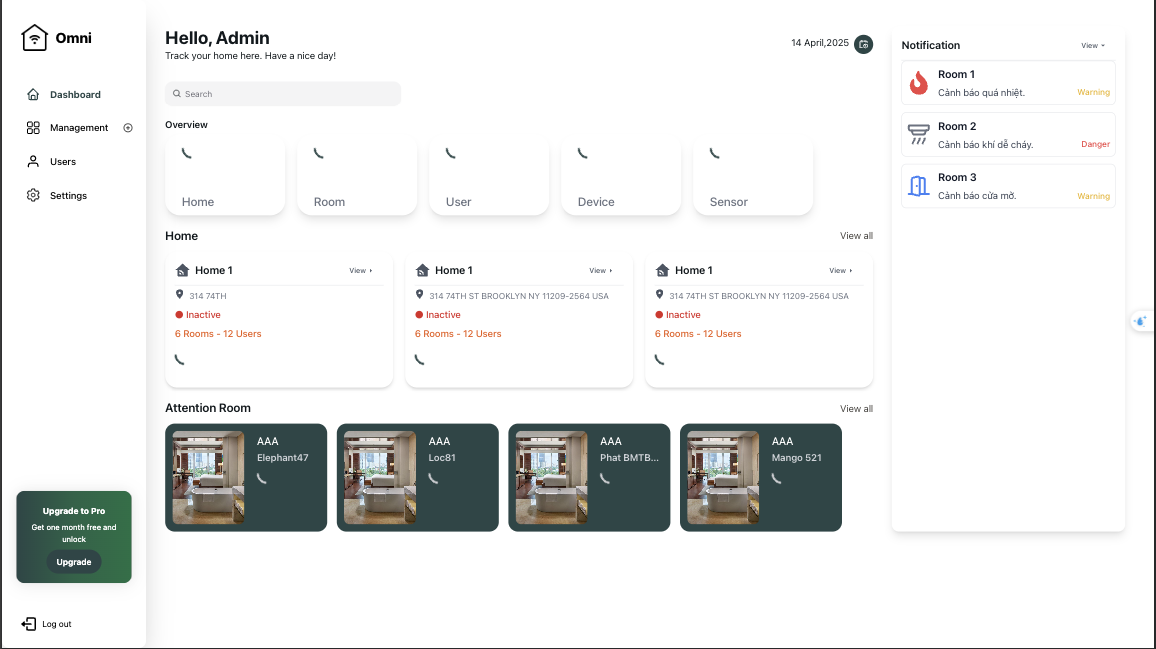Click the Upgrade to Pro heading
The width and height of the screenshot is (1156, 649).
[74, 511]
